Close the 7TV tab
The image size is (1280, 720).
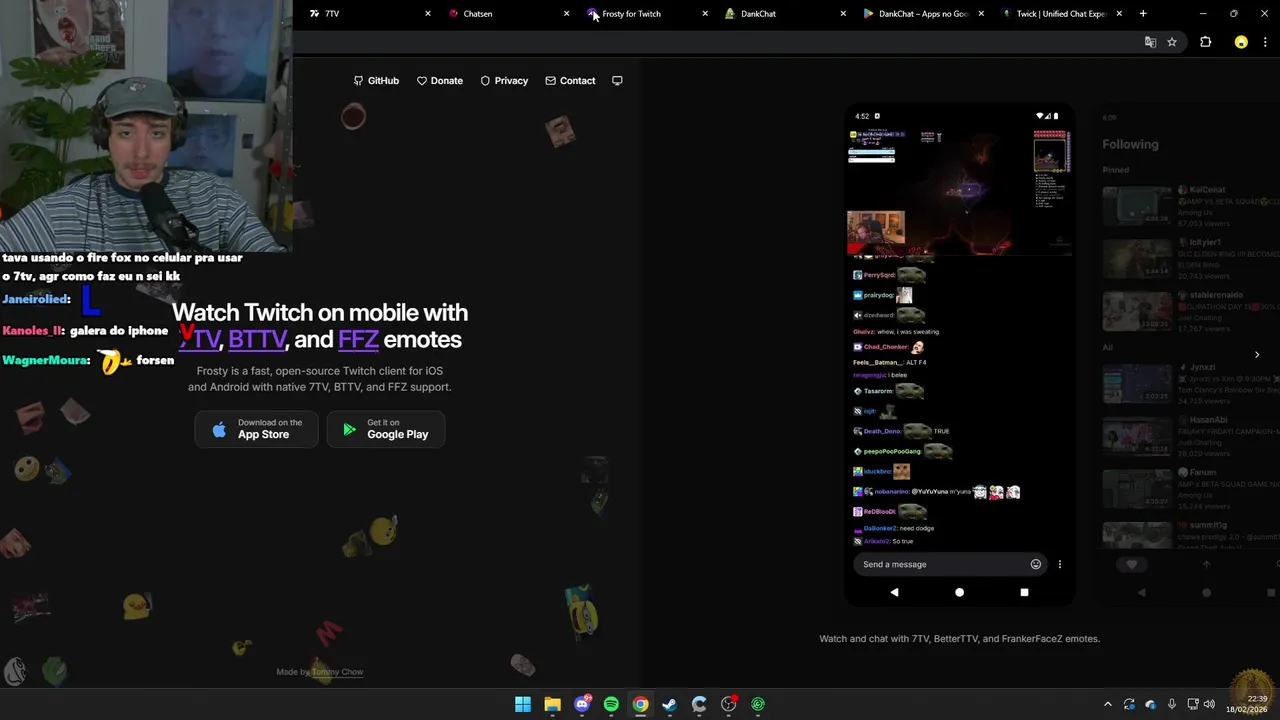click(x=428, y=14)
